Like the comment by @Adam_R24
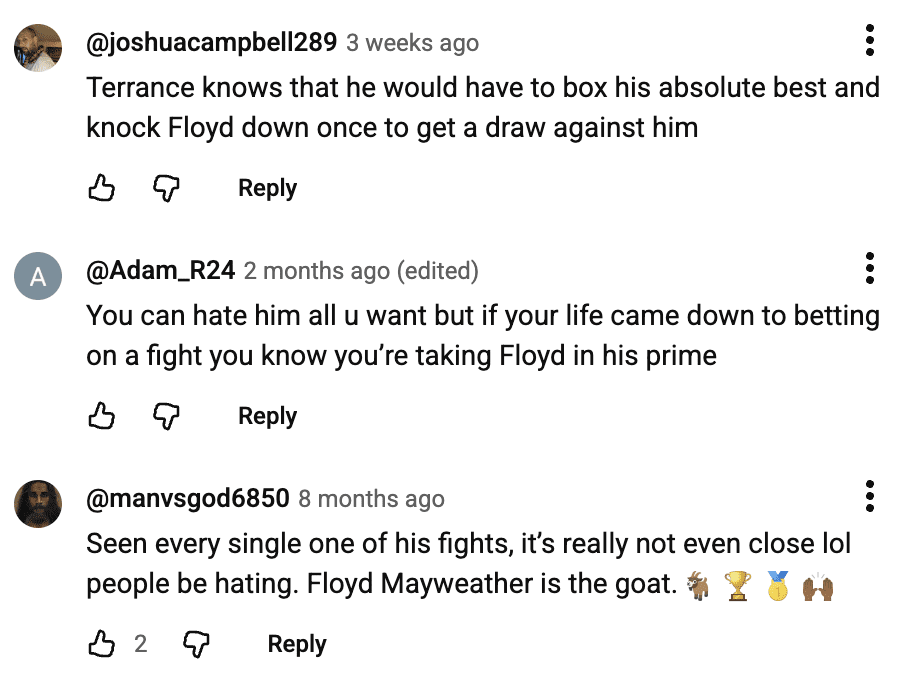This screenshot has height=686, width=916. [x=102, y=416]
